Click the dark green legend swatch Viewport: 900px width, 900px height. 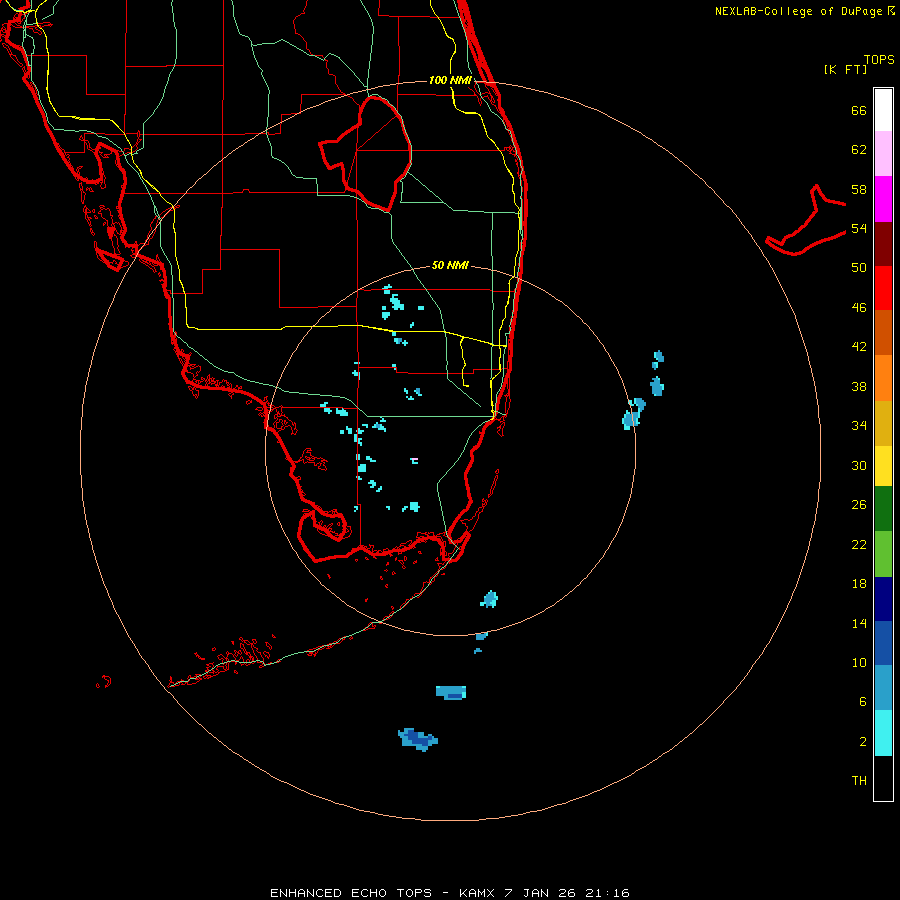883,509
